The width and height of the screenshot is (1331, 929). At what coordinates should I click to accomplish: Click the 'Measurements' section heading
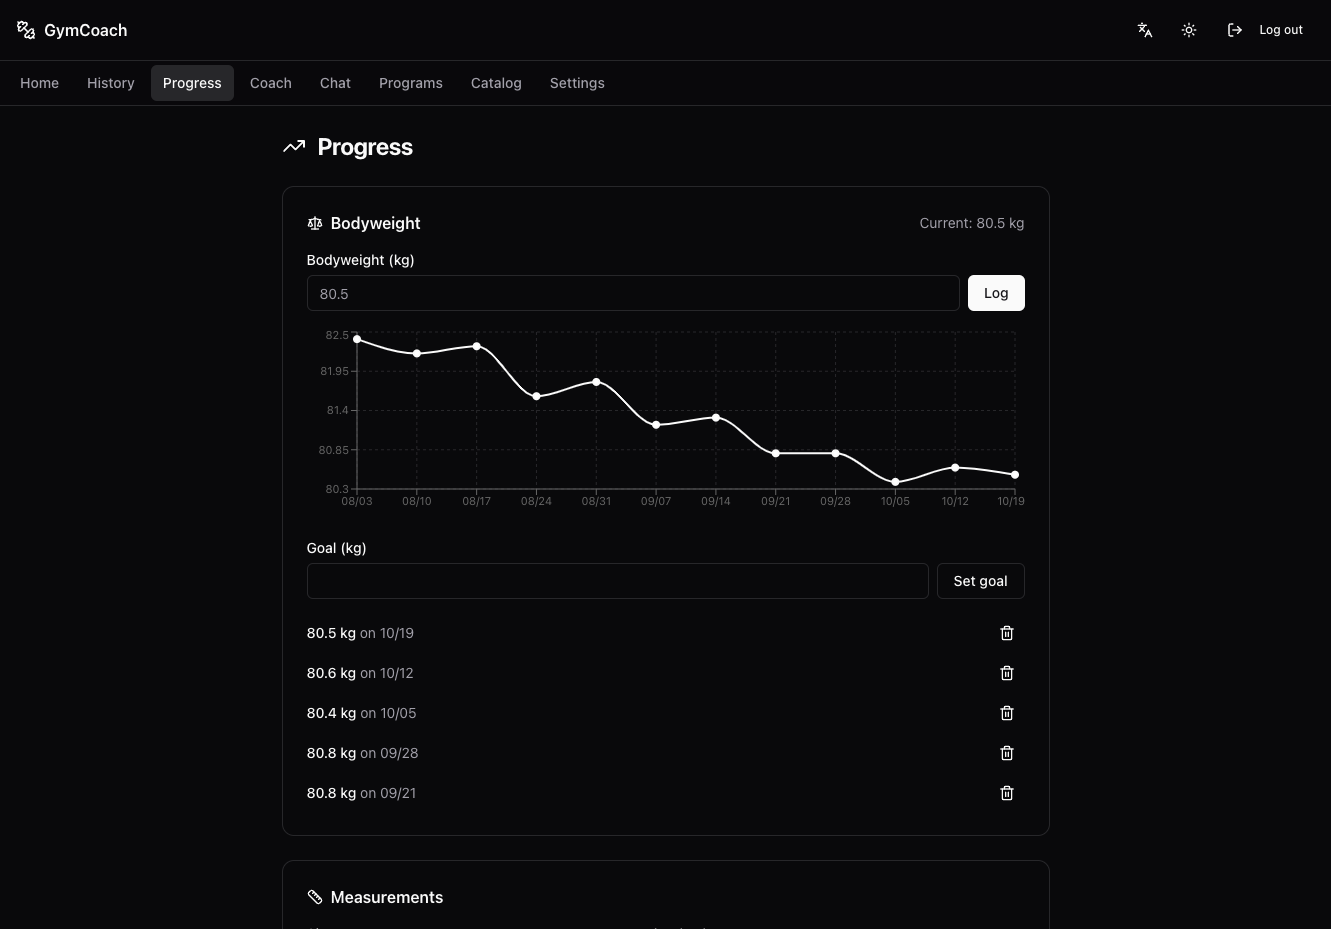[x=387, y=897]
